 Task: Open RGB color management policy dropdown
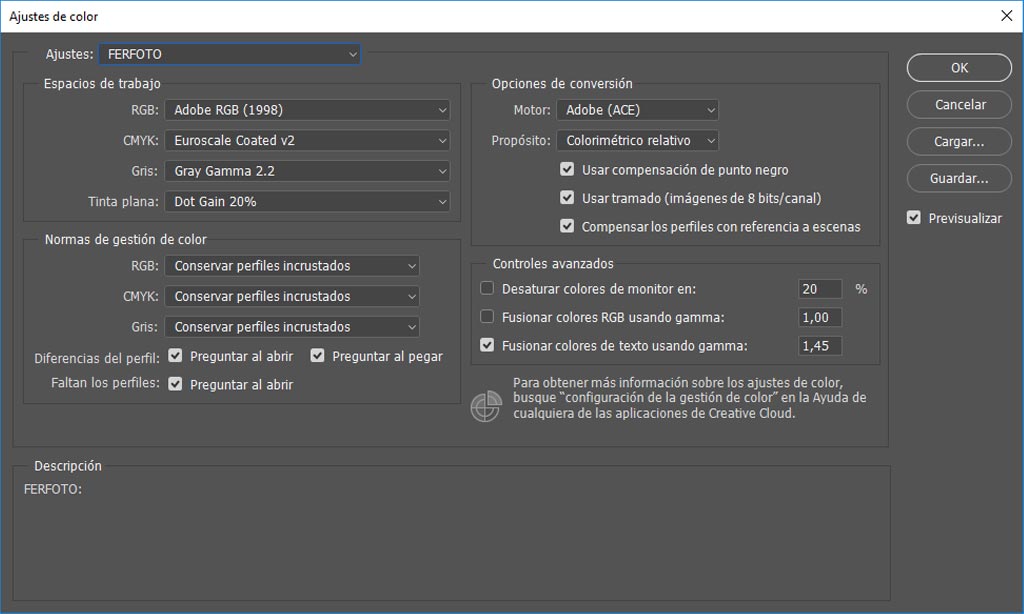tap(292, 266)
